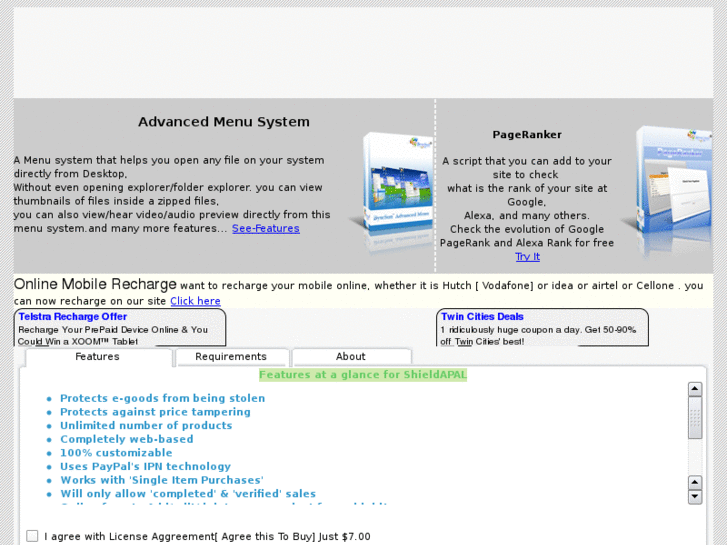
Task: Click 'I agree with License Aggreement' label text
Action: [x=207, y=536]
